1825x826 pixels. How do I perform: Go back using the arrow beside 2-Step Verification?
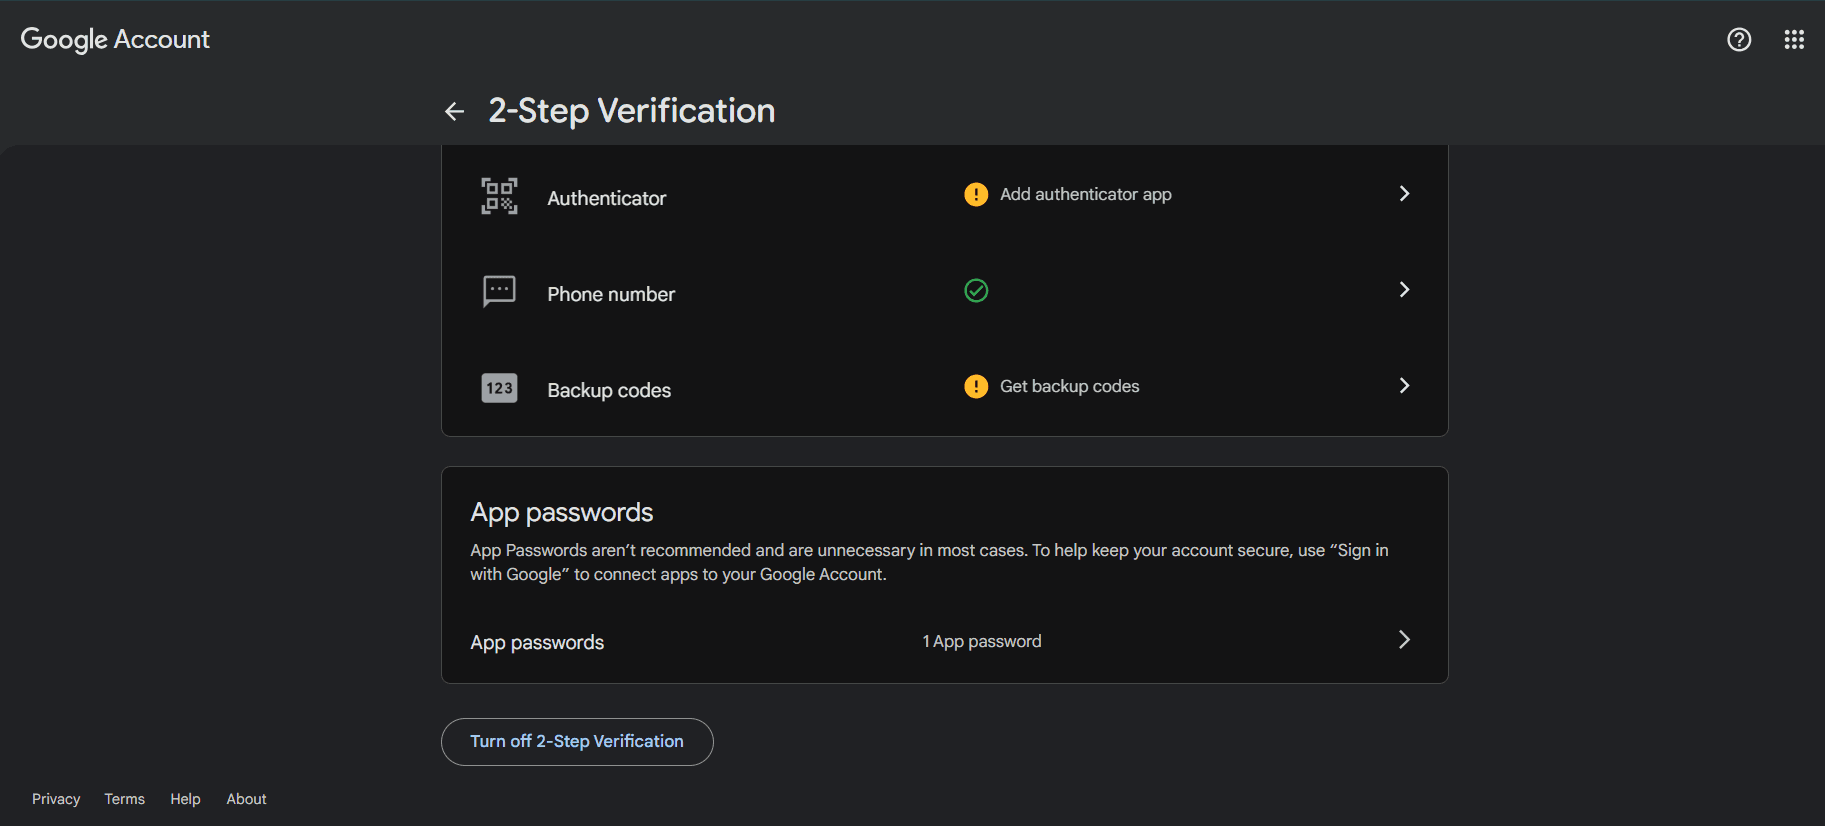tap(454, 111)
